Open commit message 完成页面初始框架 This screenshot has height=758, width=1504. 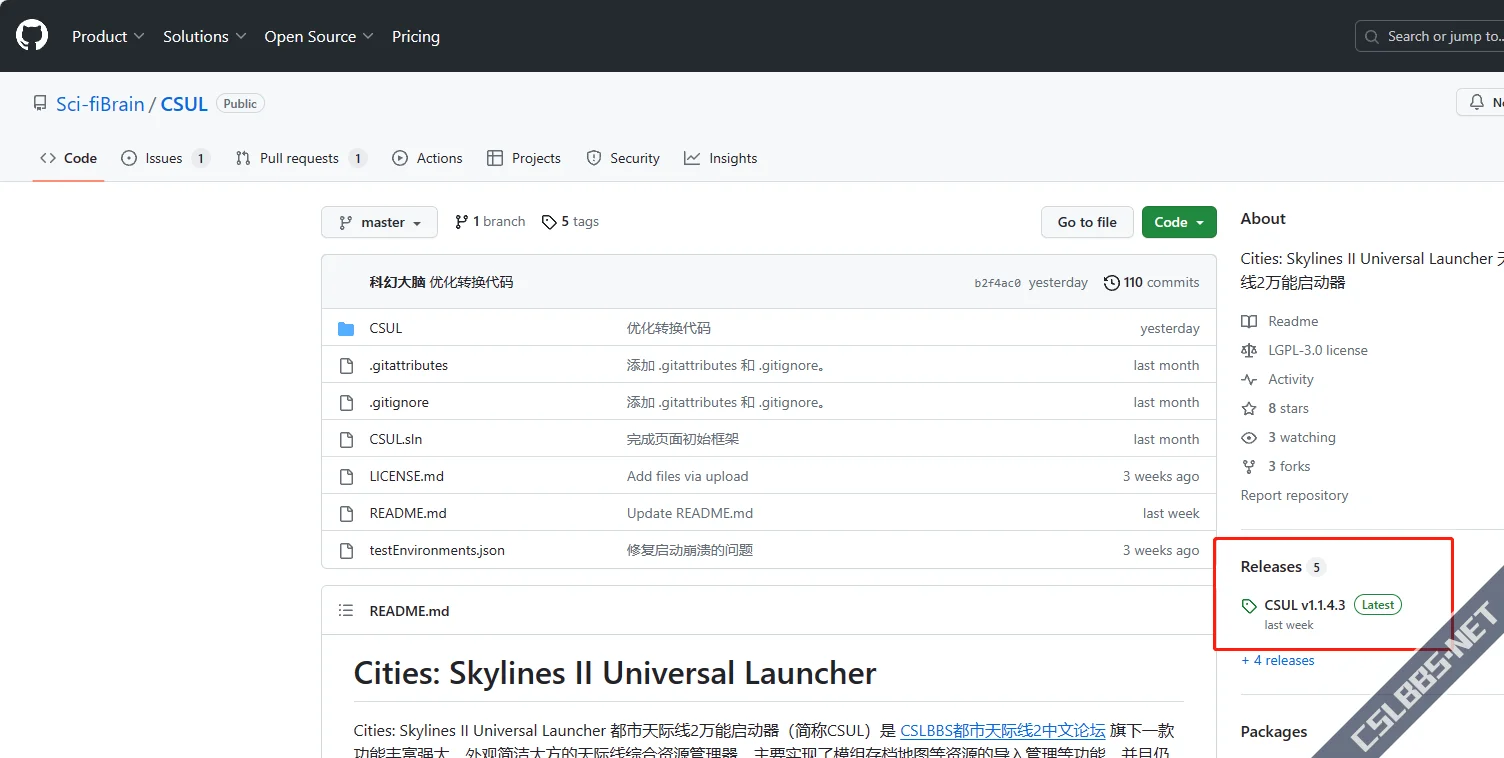683,439
